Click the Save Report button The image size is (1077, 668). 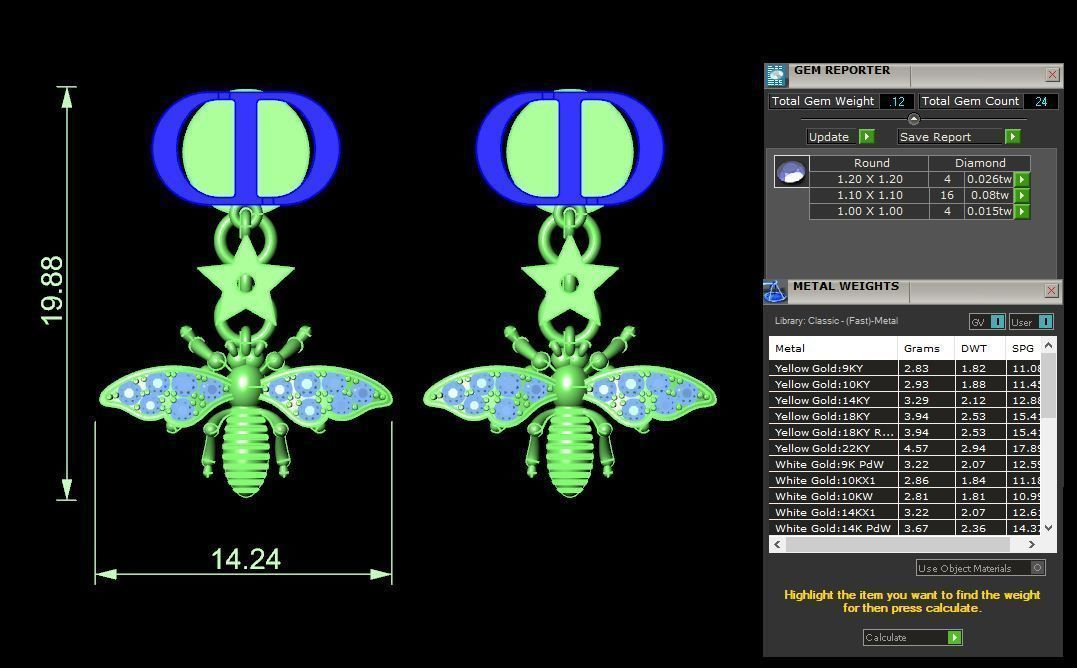[959, 137]
